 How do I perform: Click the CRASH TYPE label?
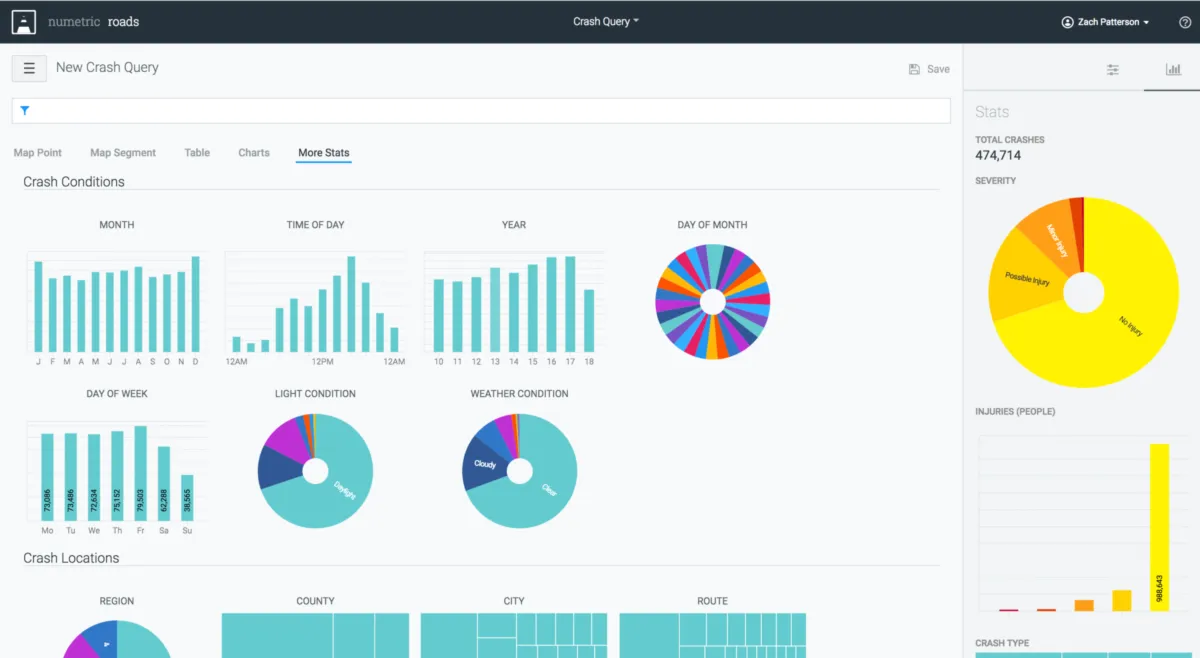click(x=1002, y=643)
